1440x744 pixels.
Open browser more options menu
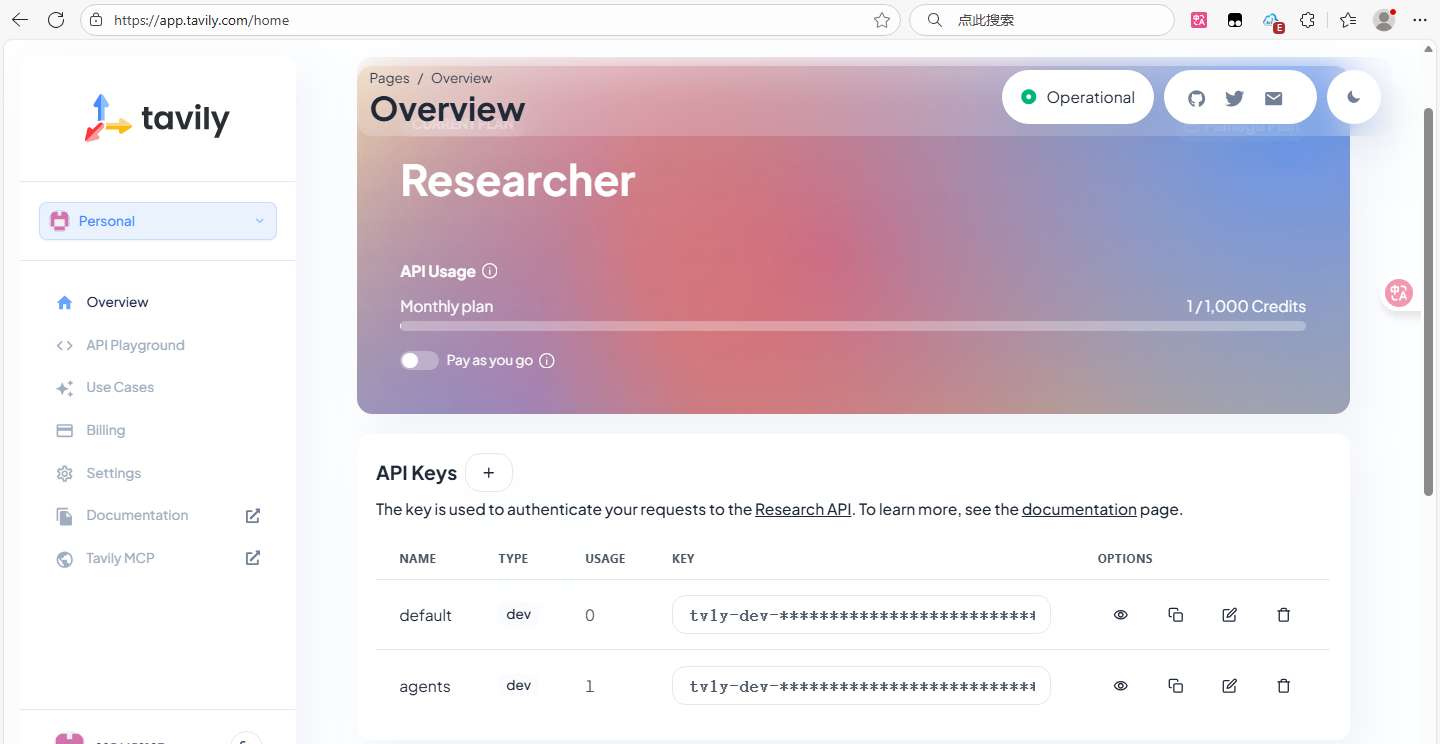tap(1420, 20)
